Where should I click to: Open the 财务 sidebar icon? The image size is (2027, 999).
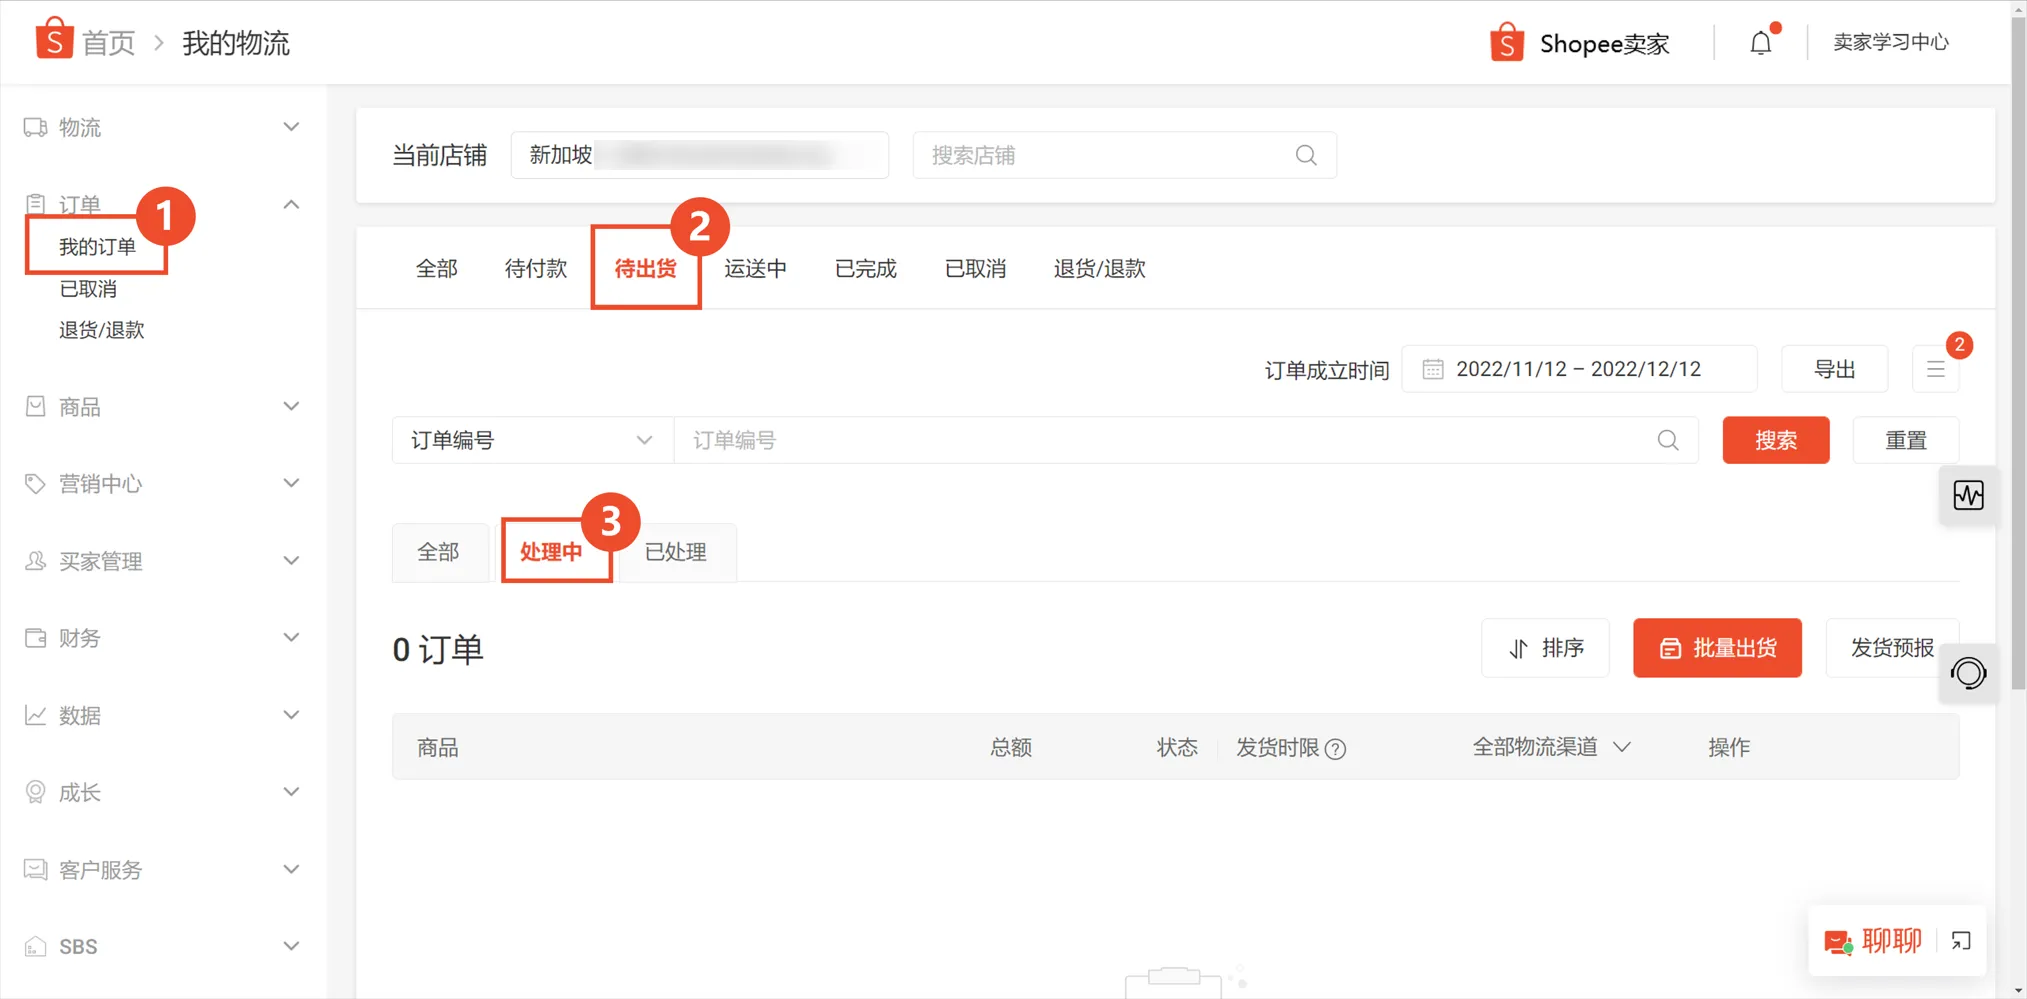click(35, 638)
